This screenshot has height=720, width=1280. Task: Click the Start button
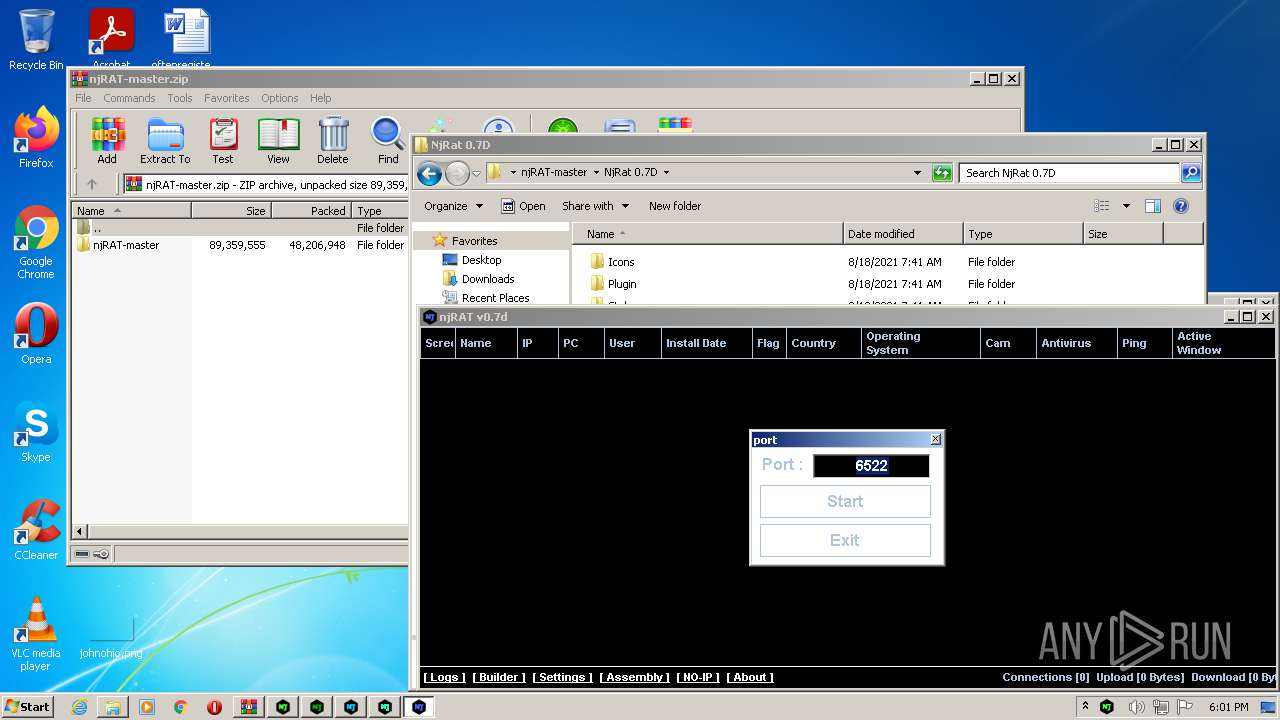point(28,707)
